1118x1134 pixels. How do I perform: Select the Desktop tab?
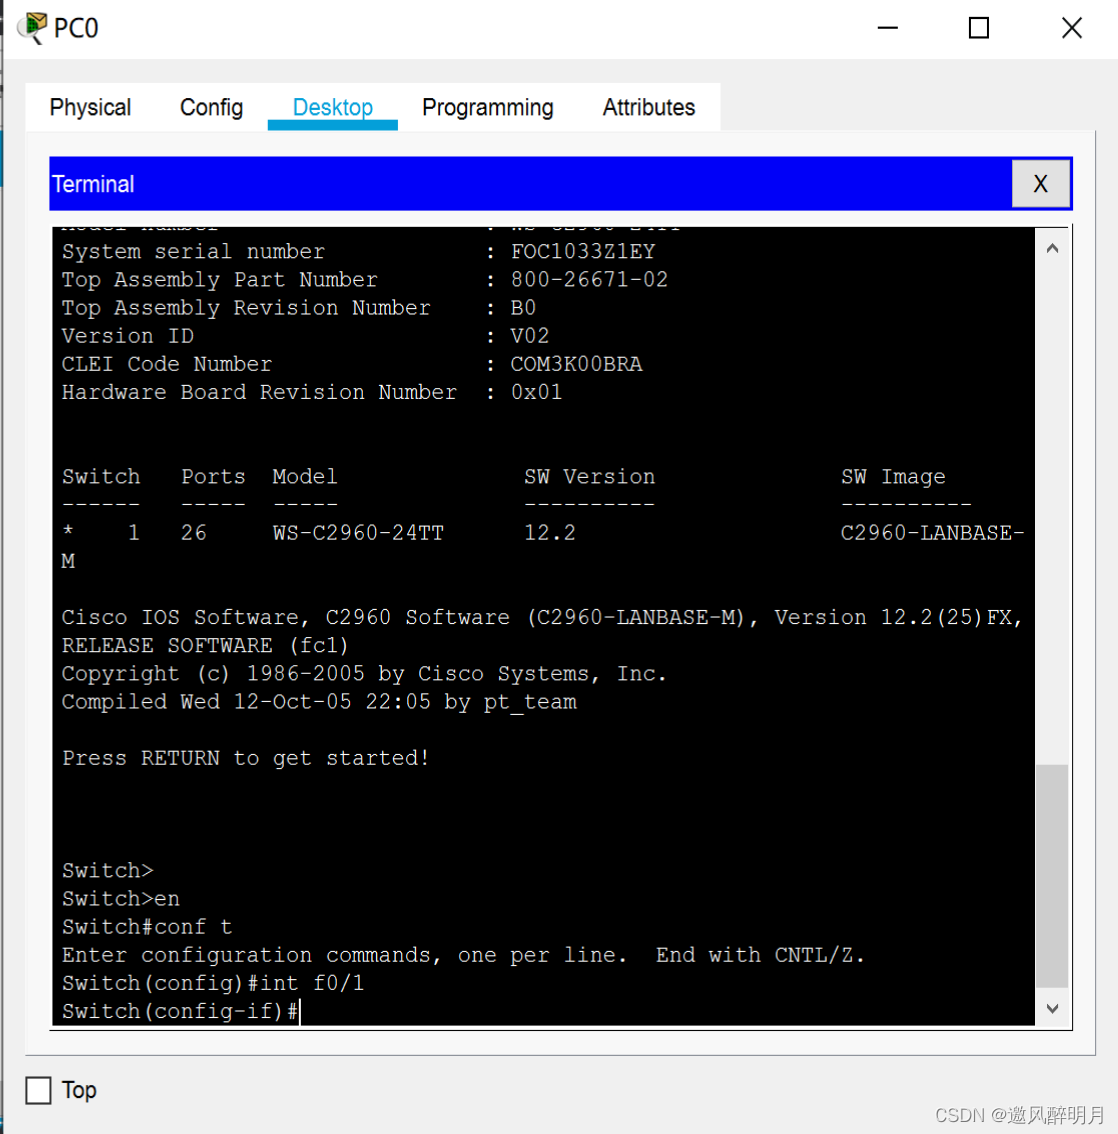coord(333,107)
